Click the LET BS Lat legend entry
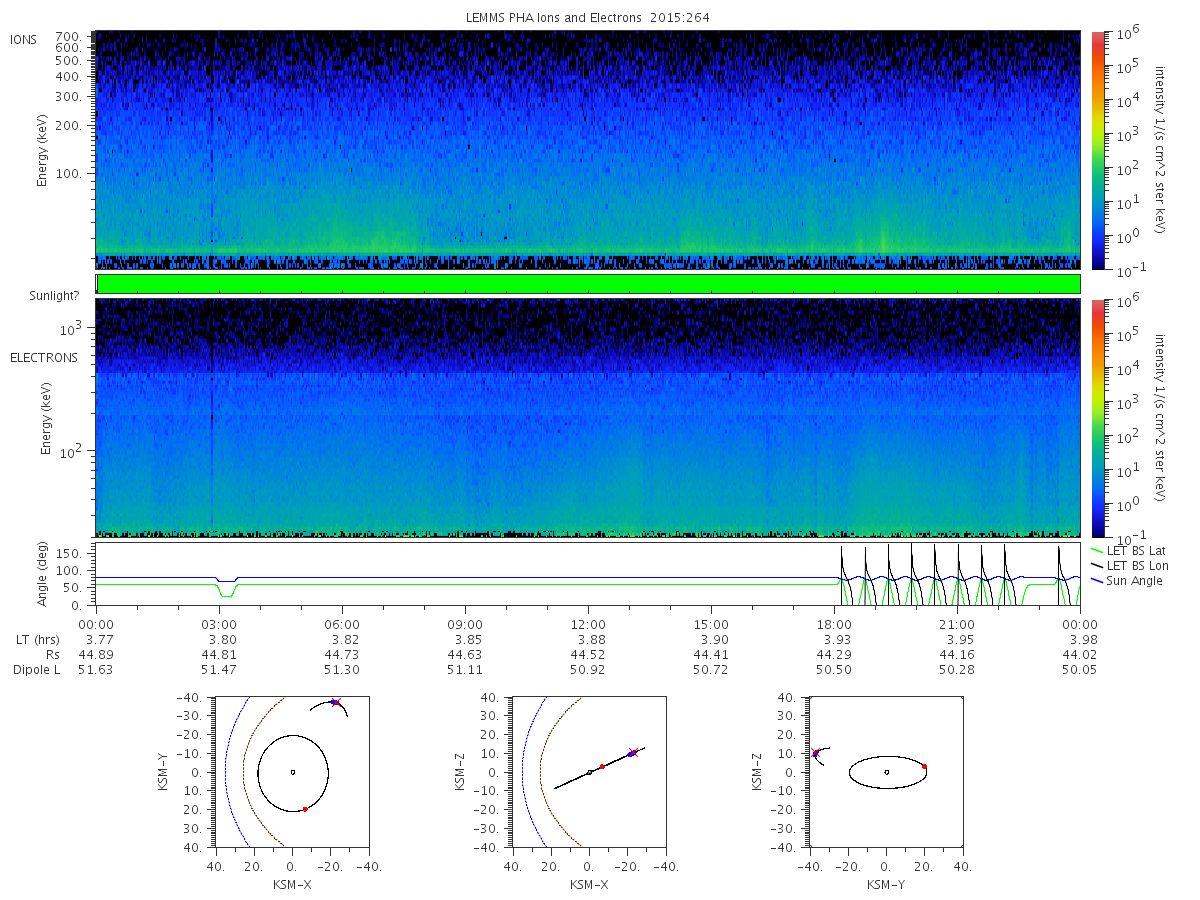The height and width of the screenshot is (900, 1200). tap(1127, 551)
